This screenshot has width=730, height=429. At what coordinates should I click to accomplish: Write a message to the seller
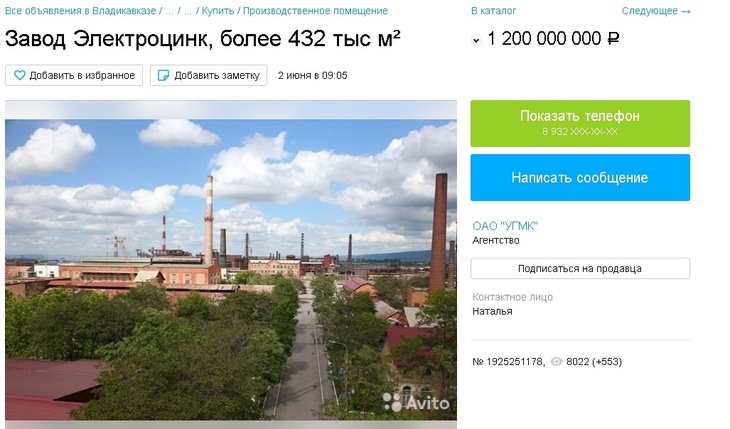pyautogui.click(x=580, y=178)
